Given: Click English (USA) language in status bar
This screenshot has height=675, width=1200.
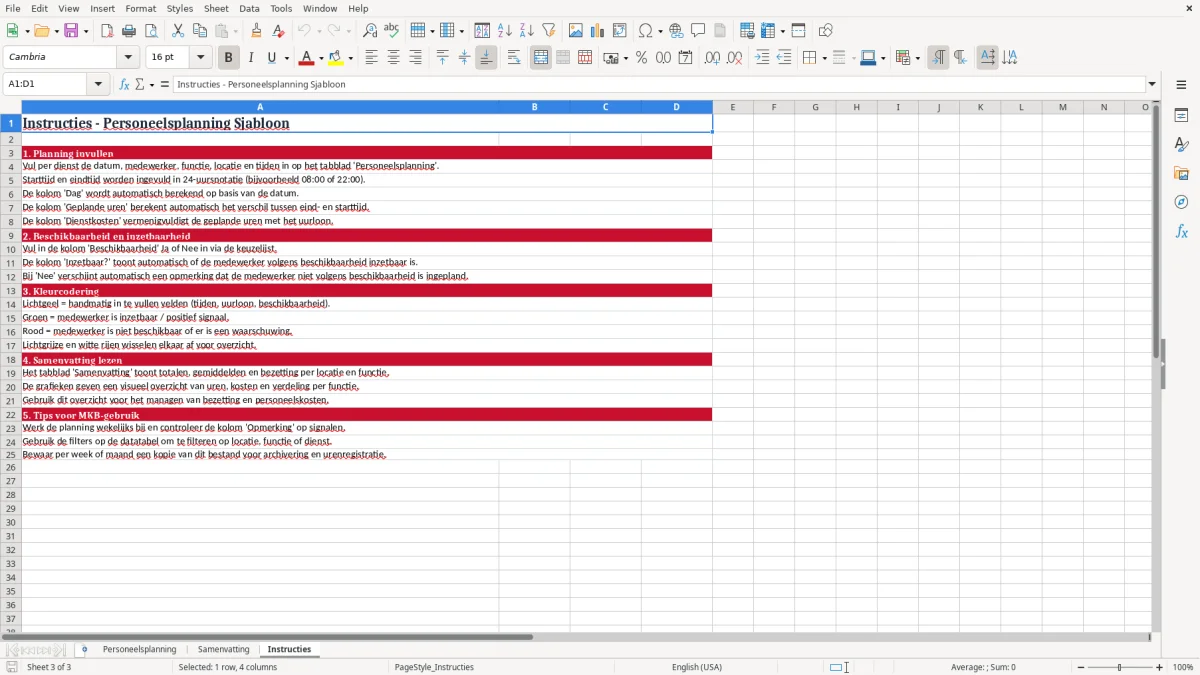Looking at the screenshot, I should [x=696, y=667].
